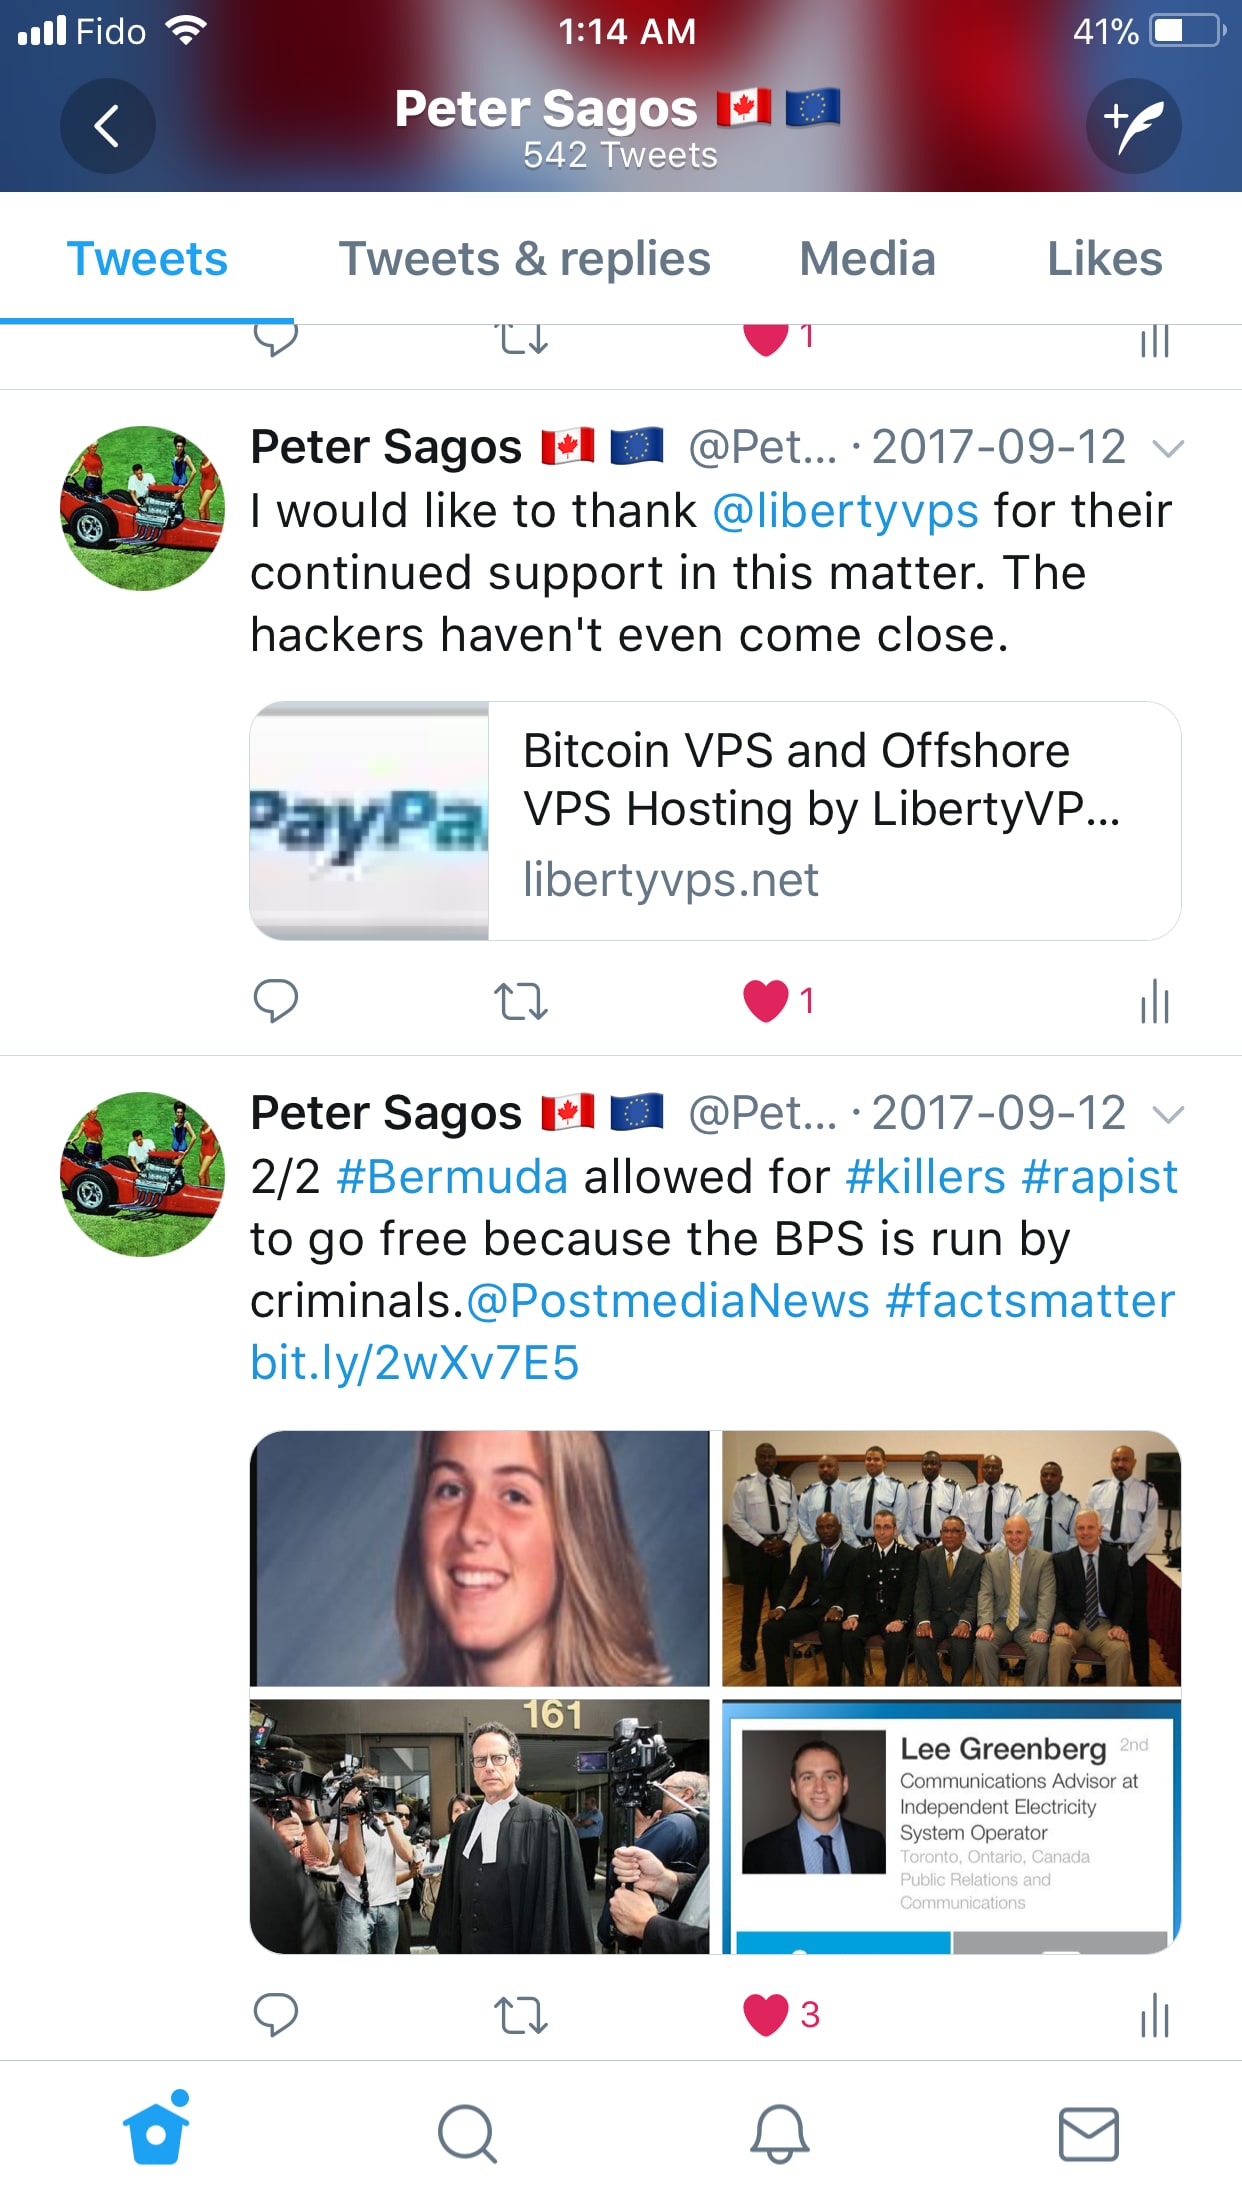The height and width of the screenshot is (2208, 1242).
Task: Toggle like on the #Bermuda tweet
Action: point(766,2015)
